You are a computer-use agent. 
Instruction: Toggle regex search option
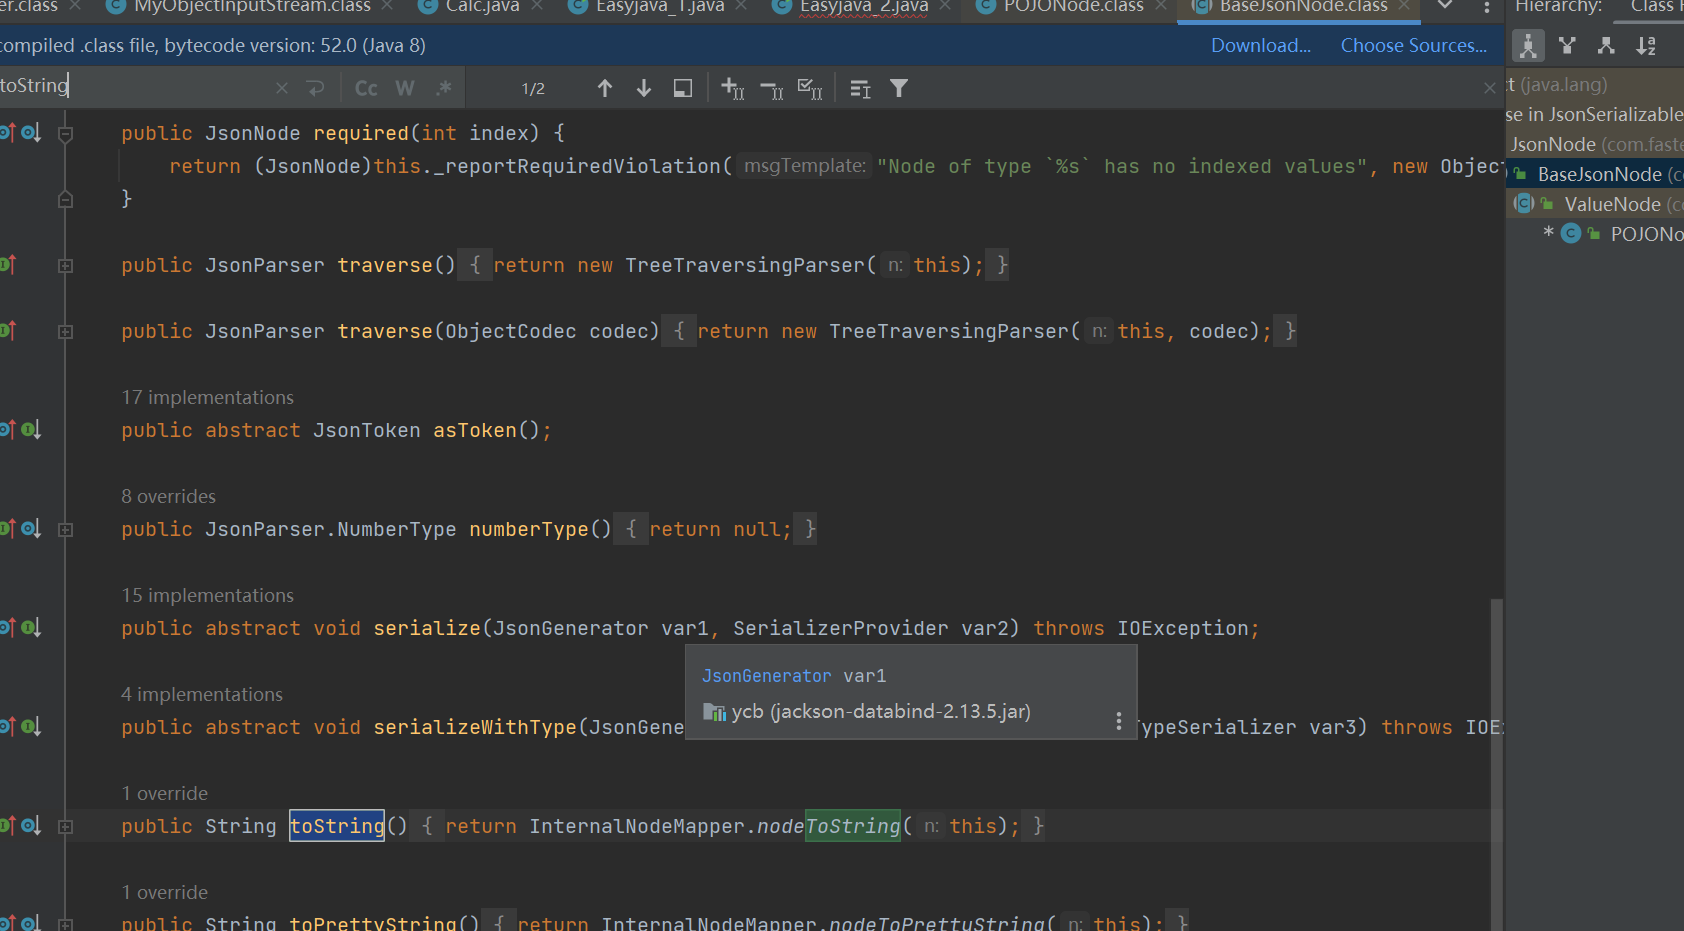pos(444,88)
